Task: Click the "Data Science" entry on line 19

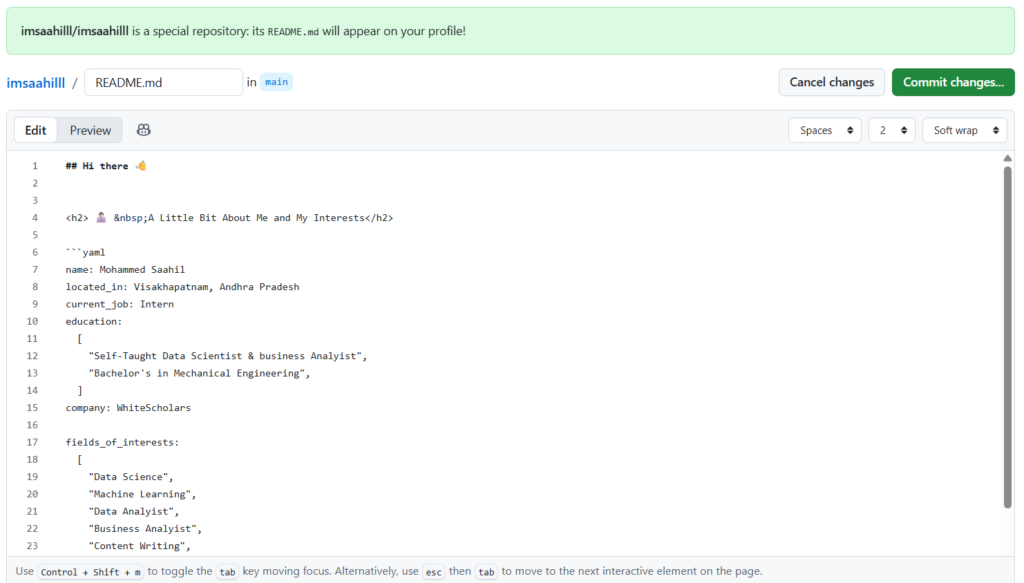Action: point(131,477)
